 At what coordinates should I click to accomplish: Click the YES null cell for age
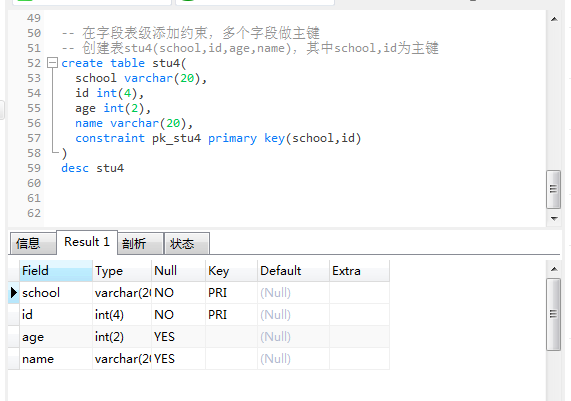178,337
